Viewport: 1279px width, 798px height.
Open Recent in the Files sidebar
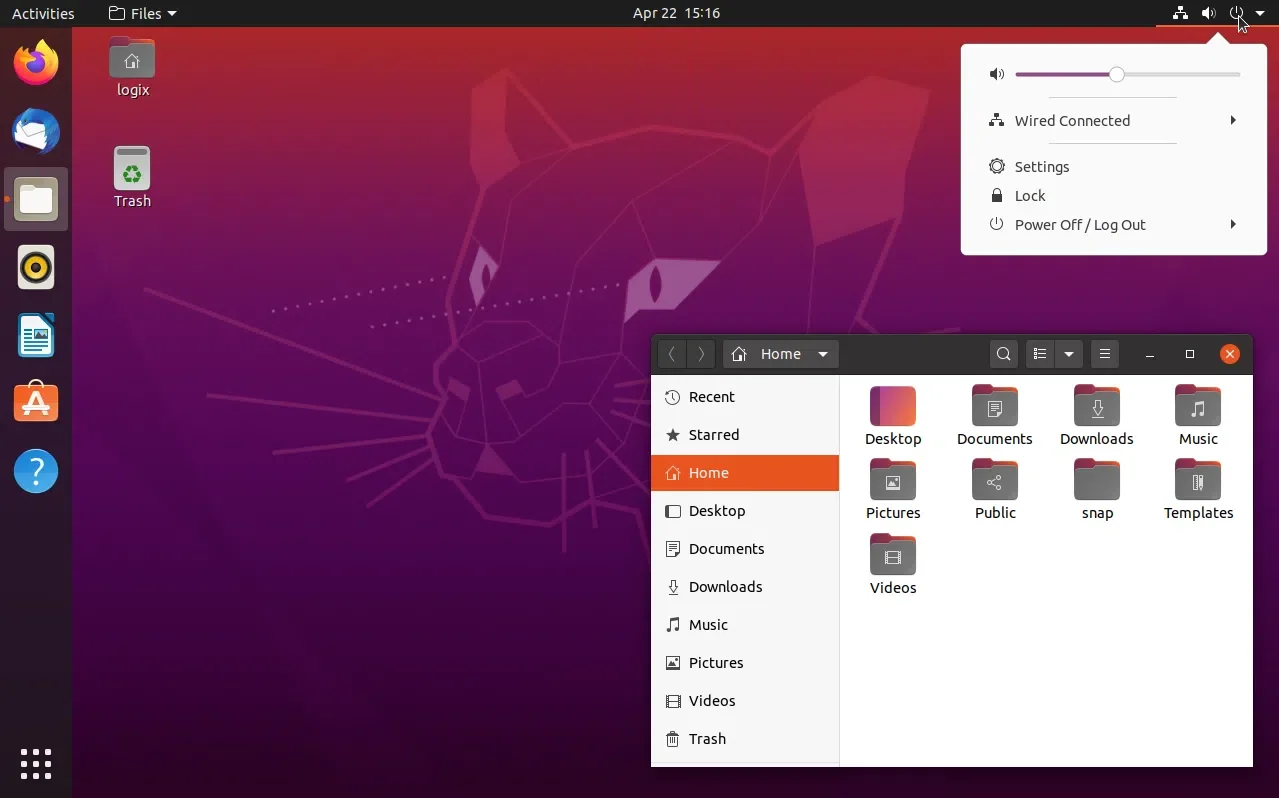click(x=745, y=397)
